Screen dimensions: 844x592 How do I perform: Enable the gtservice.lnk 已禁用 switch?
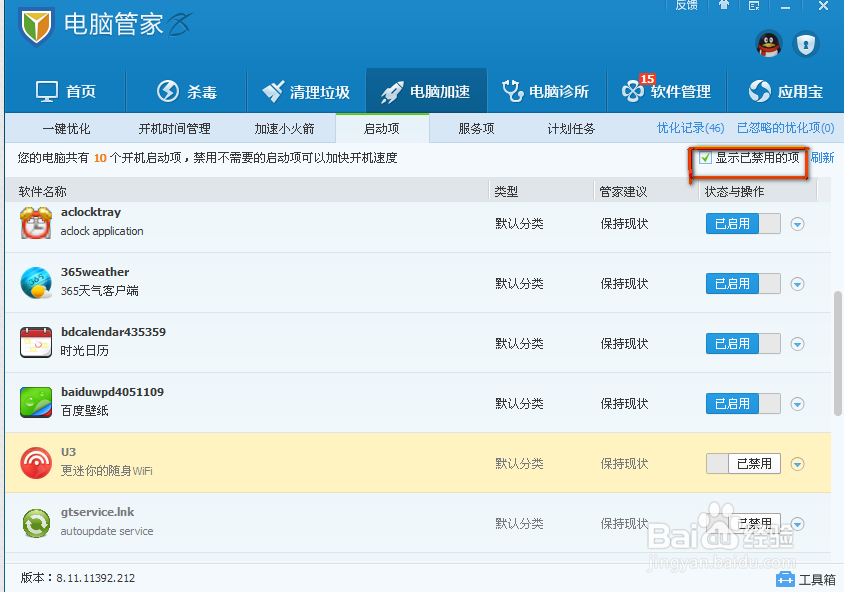point(743,524)
